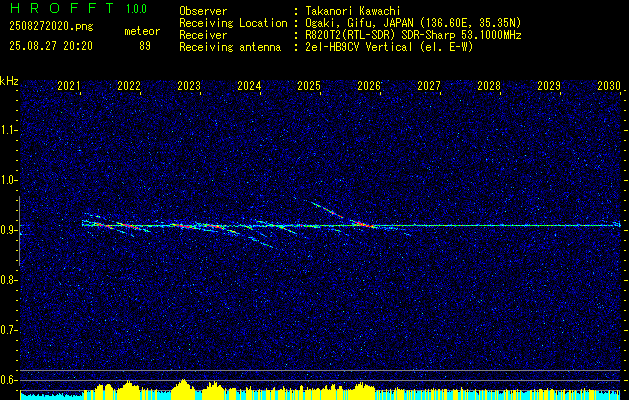Click the 2022 time axis label

click(x=129, y=86)
